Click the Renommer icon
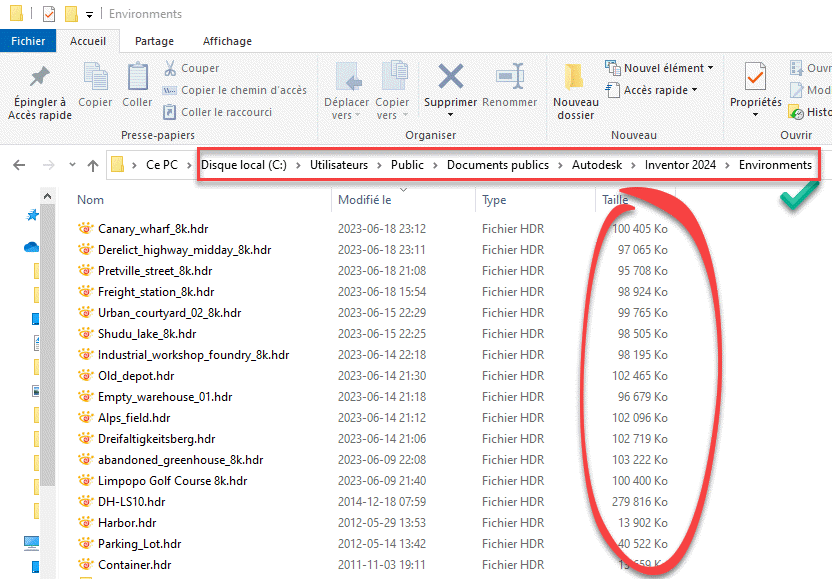832x579 pixels. point(510,78)
